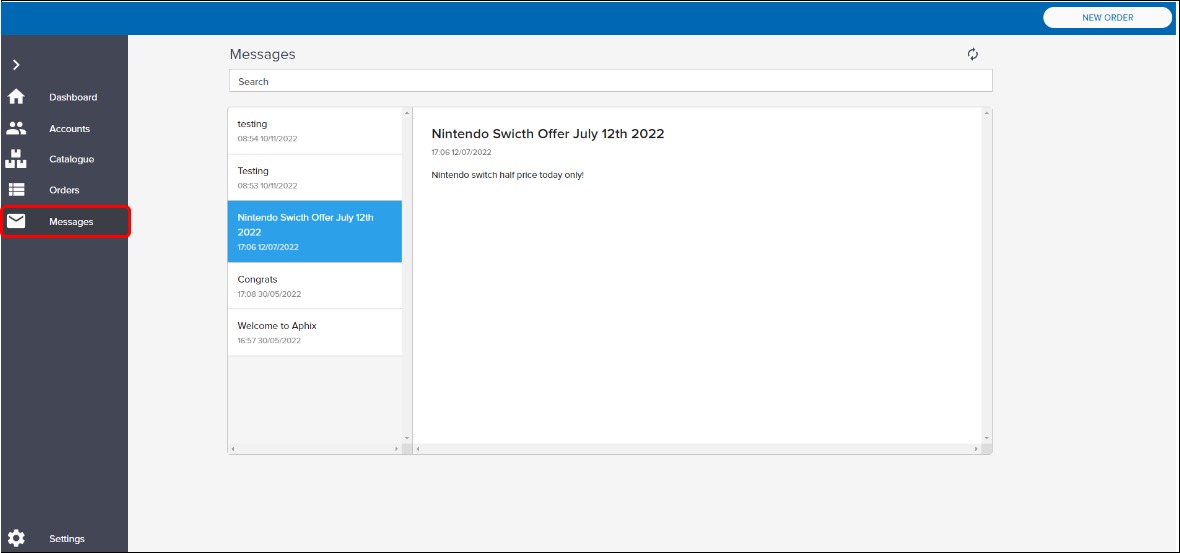Refresh messages with the refresh icon

(973, 55)
